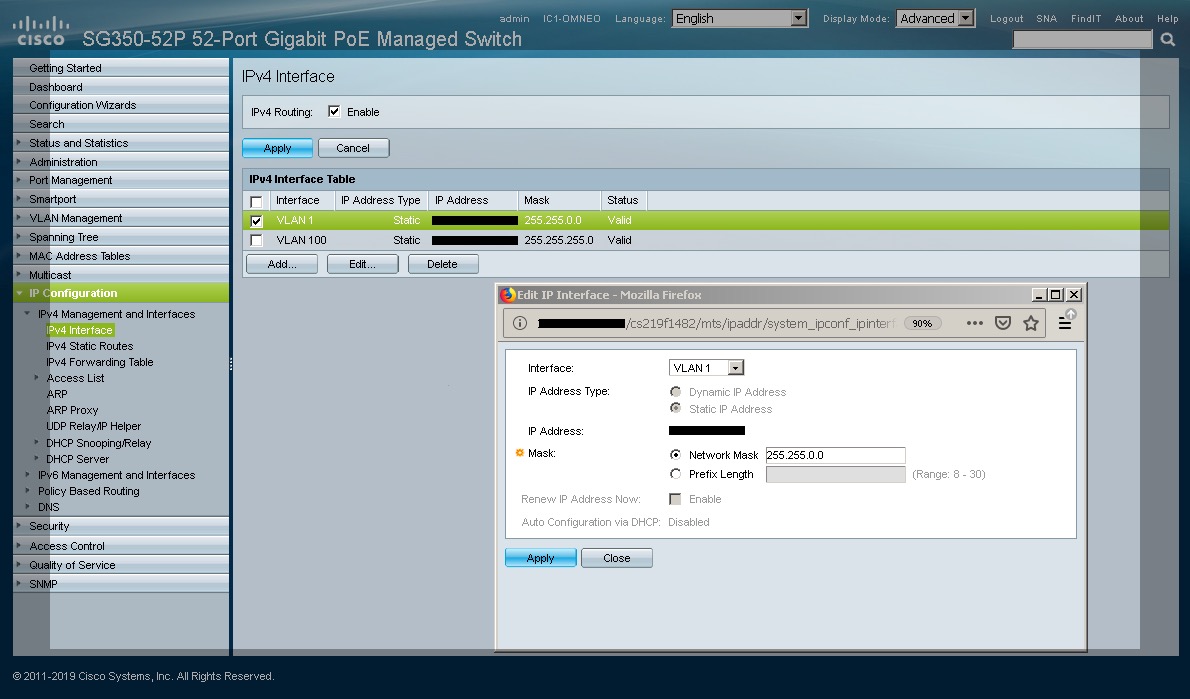Expand the DHCP Server node
This screenshot has height=699, width=1190.
pyautogui.click(x=36, y=458)
